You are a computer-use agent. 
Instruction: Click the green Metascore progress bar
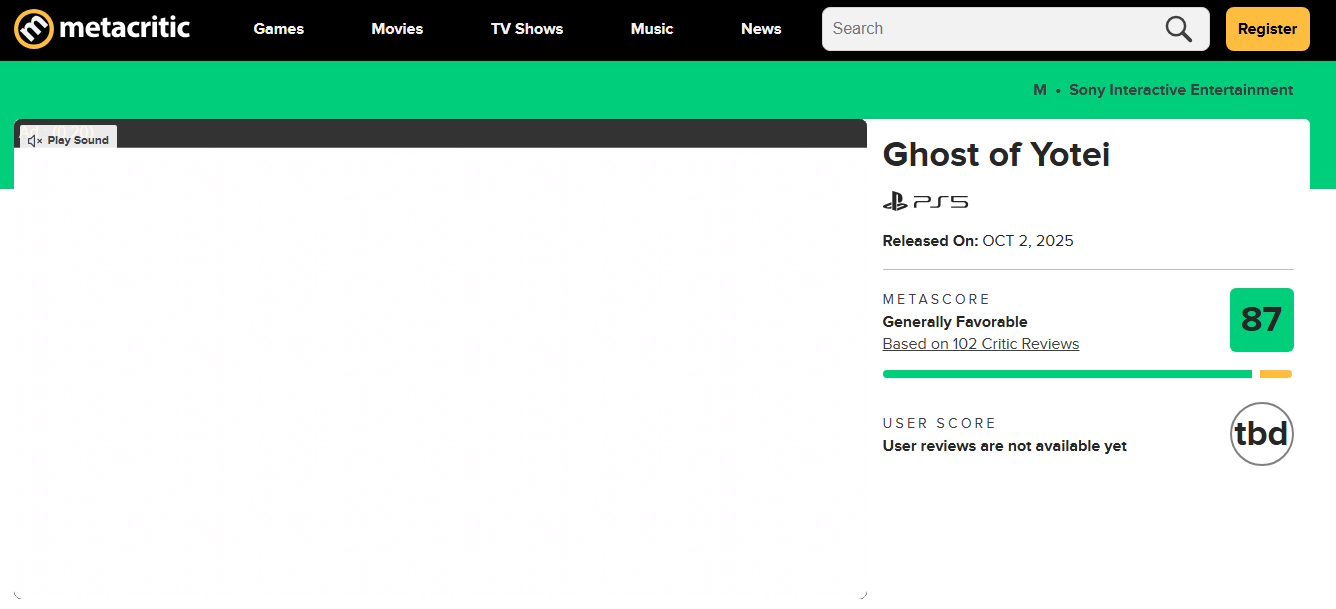coord(1065,373)
